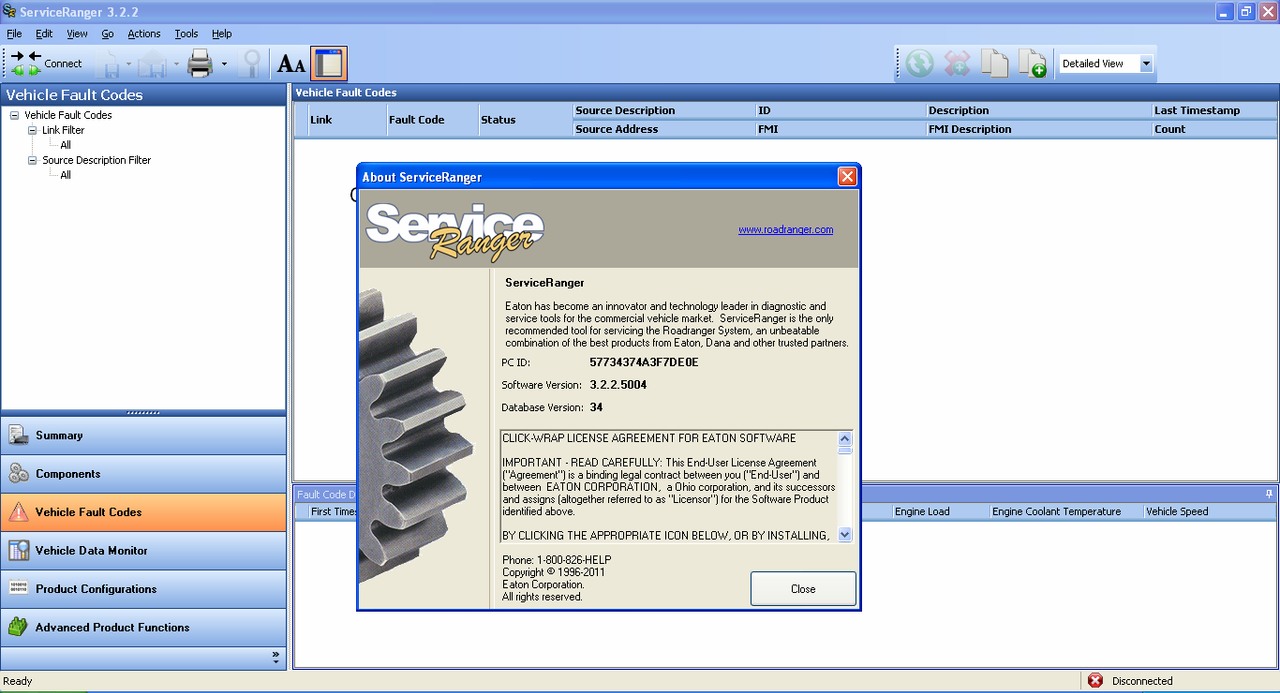Click the fault codes warning triangle icon

tap(18, 512)
